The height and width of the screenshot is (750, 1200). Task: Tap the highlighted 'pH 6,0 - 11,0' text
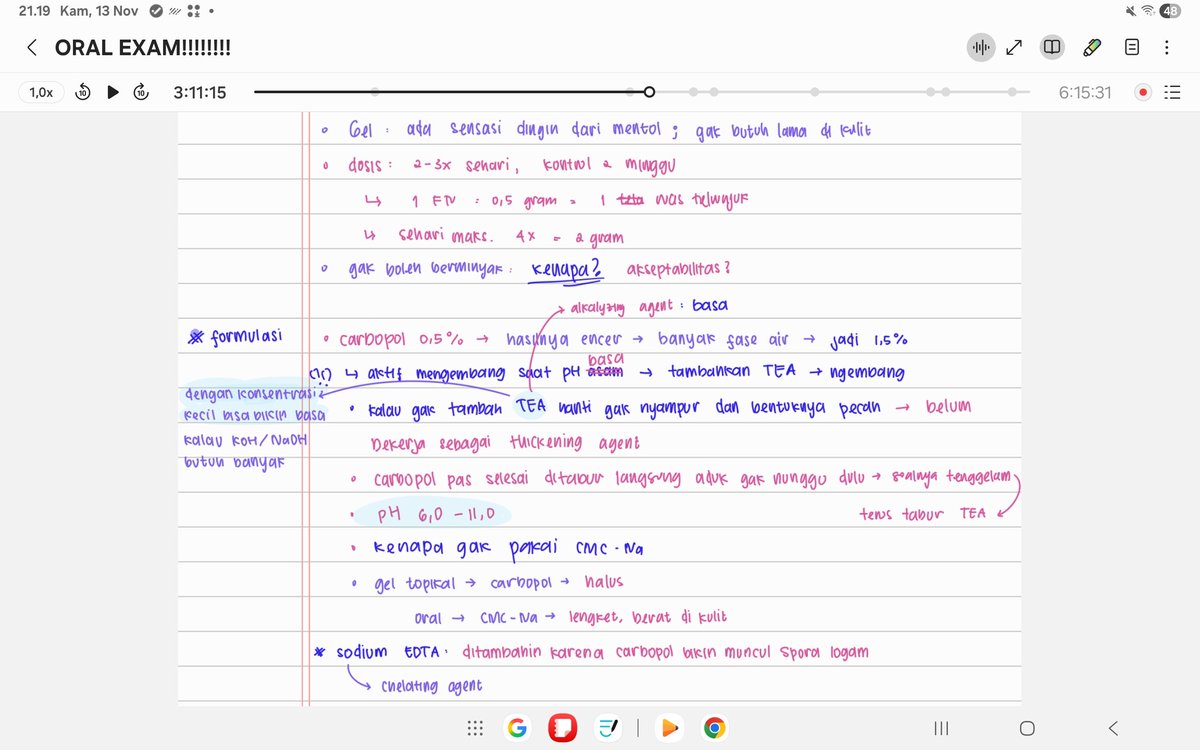[436, 514]
